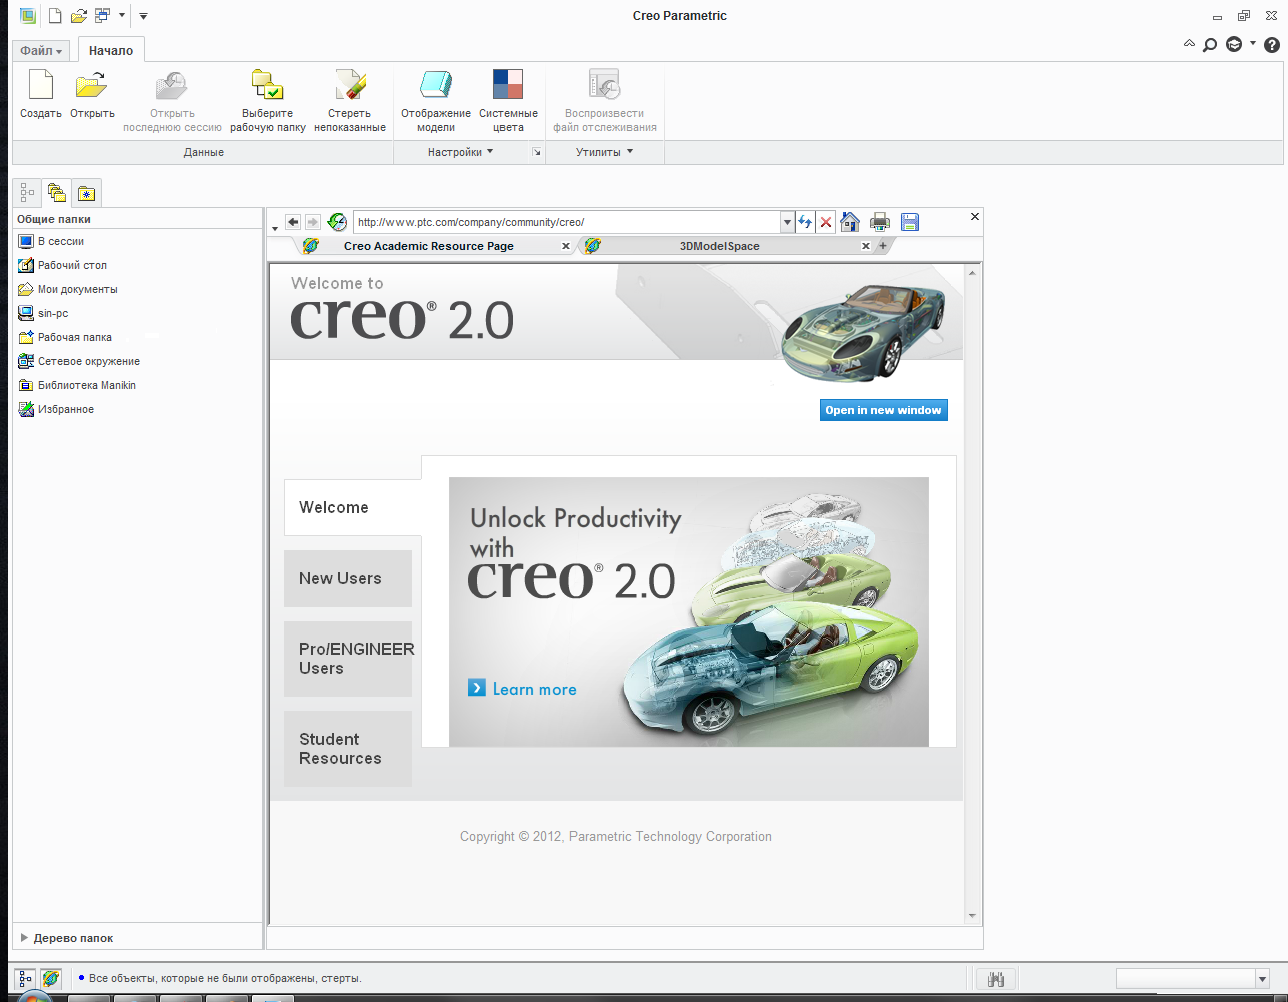Click the browser Home icon
The height and width of the screenshot is (1002, 1288).
coord(850,222)
